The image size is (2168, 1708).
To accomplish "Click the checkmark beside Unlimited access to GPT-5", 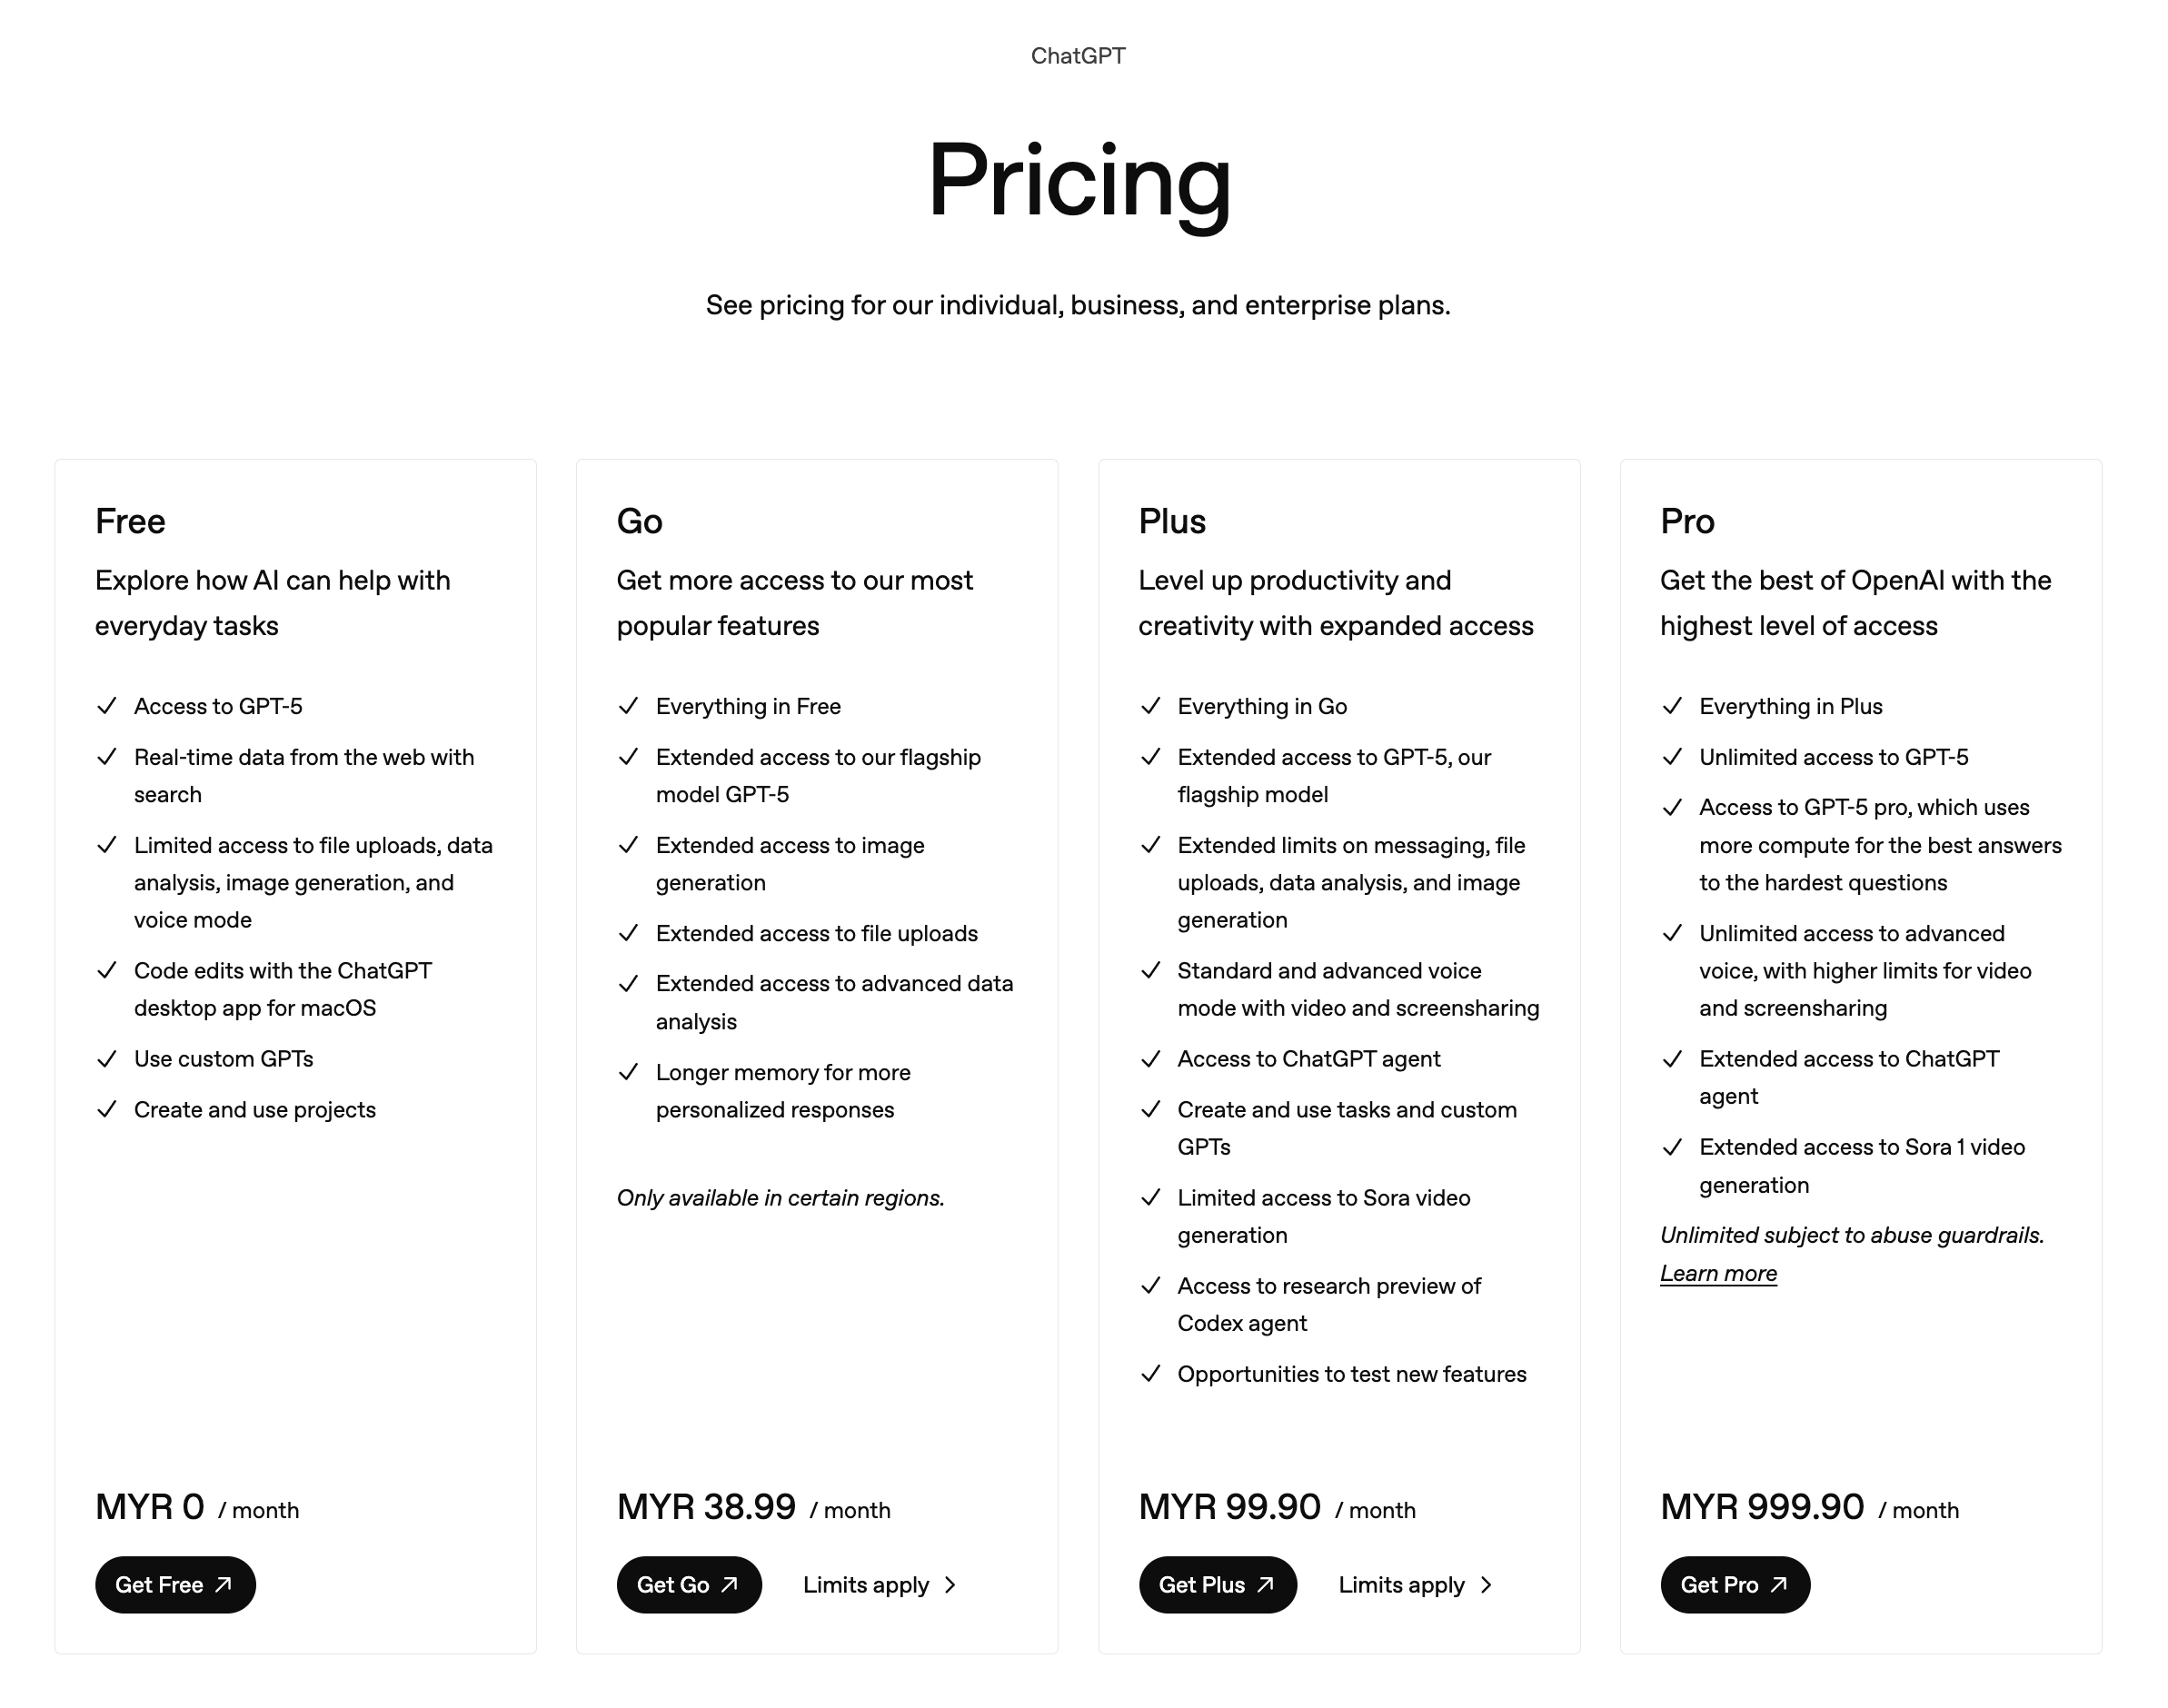I will click(x=1672, y=757).
